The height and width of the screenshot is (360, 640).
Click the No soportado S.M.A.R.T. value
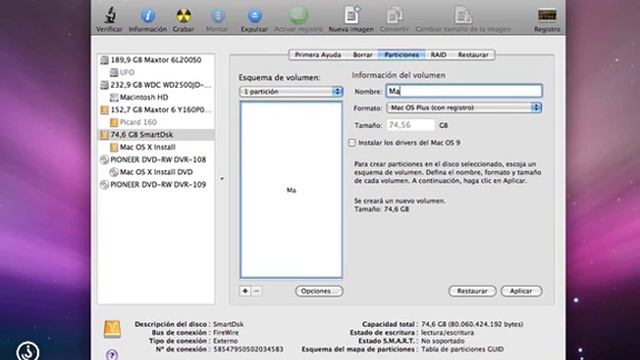tap(443, 341)
